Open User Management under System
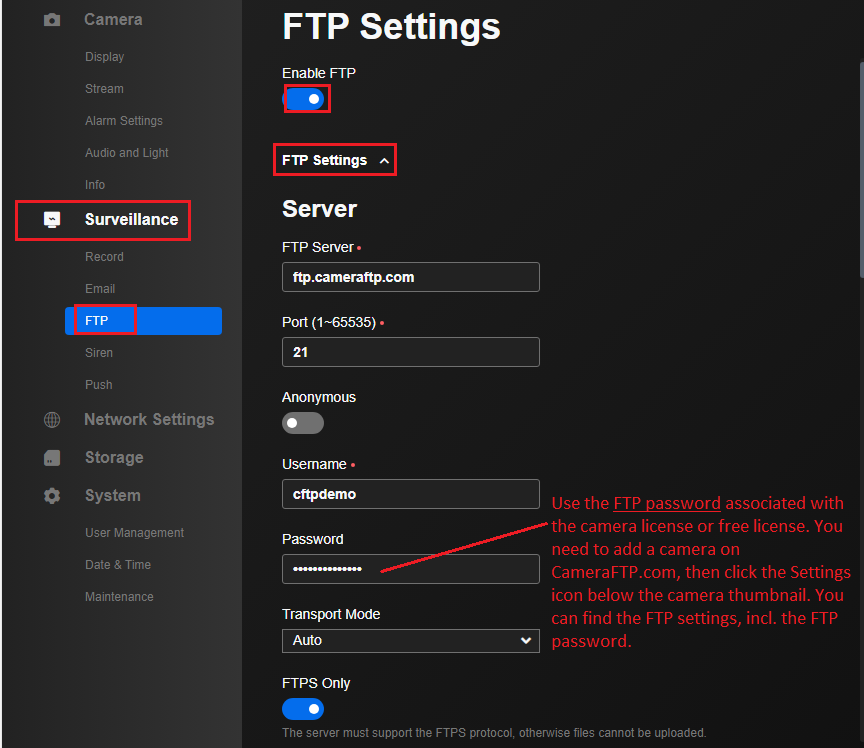Image resolution: width=864 pixels, height=748 pixels. point(135,533)
